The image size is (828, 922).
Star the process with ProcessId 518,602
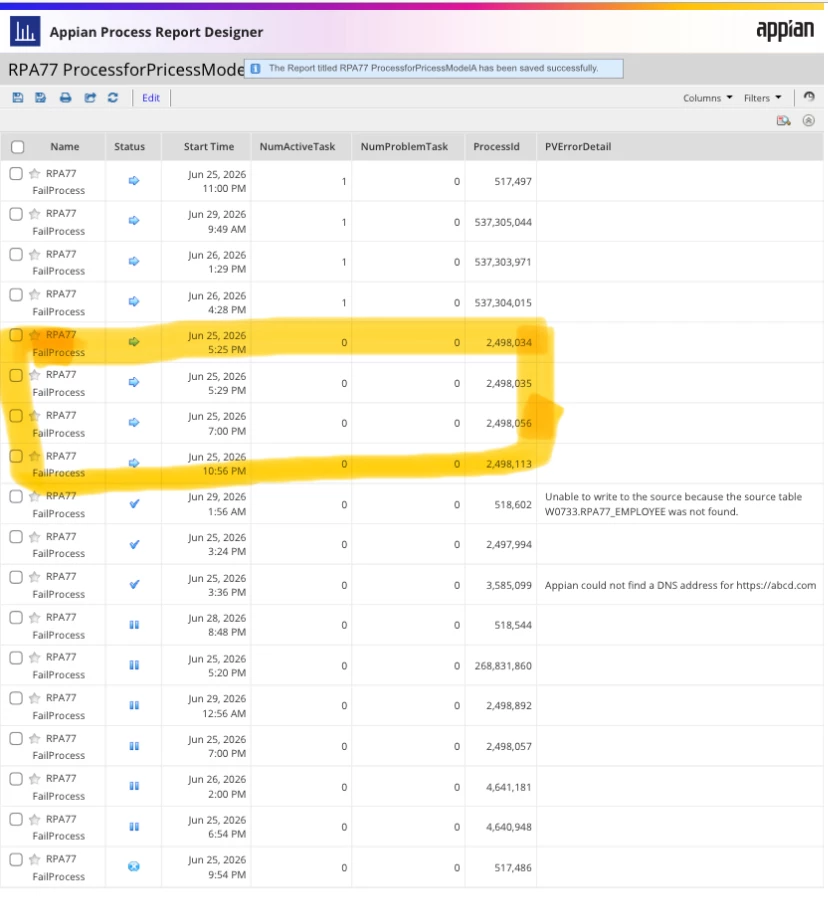click(35, 496)
